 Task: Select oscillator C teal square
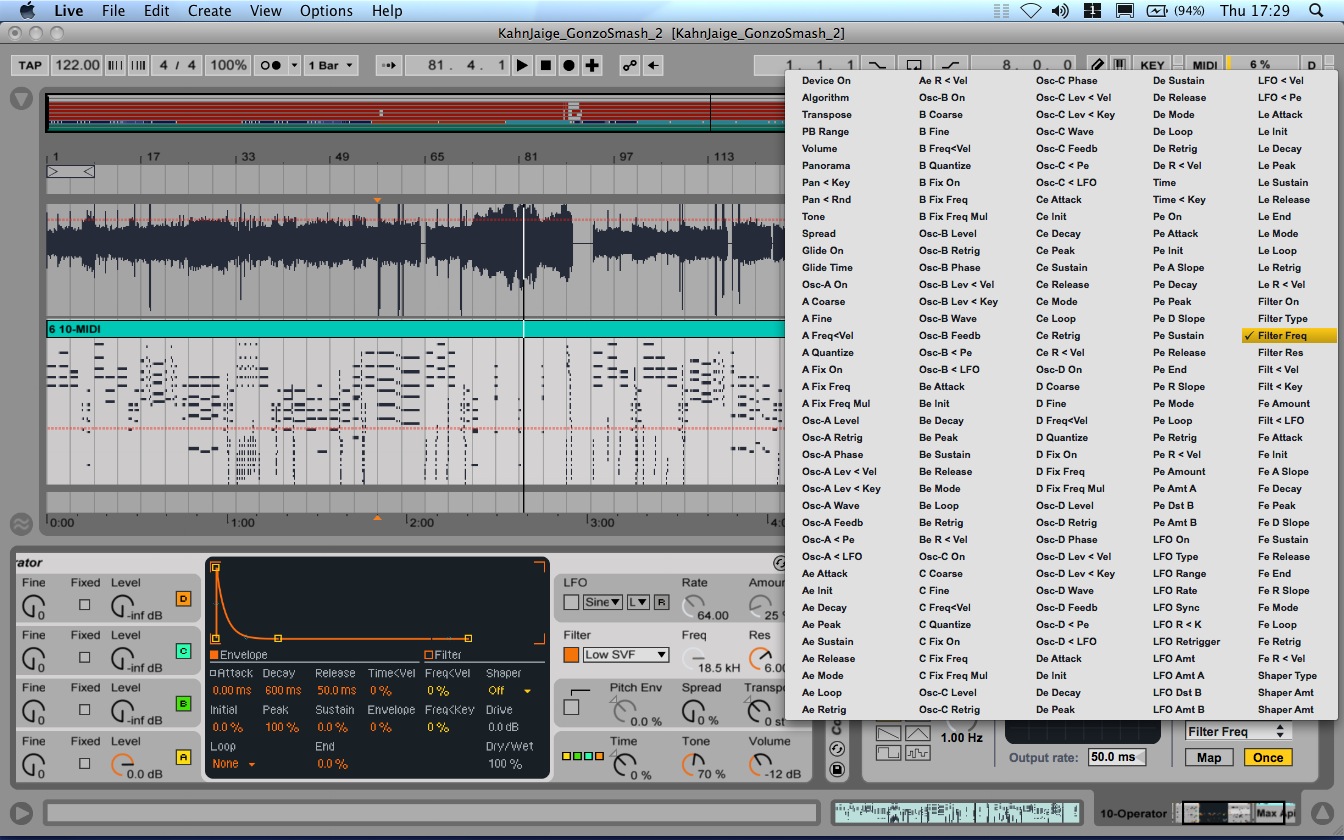click(x=183, y=651)
